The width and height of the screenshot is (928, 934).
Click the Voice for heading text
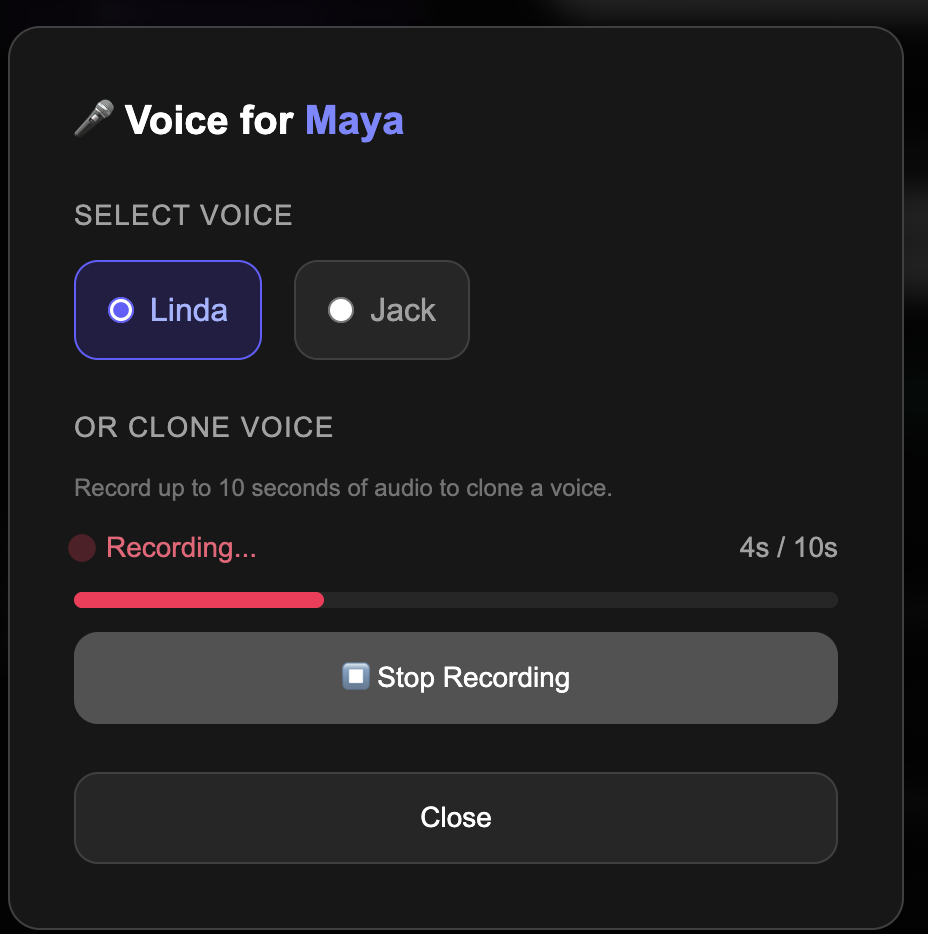(209, 120)
